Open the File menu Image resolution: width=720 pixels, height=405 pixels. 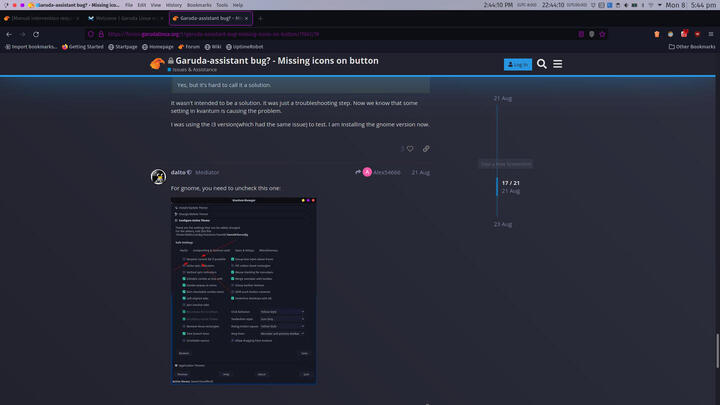[x=129, y=5]
